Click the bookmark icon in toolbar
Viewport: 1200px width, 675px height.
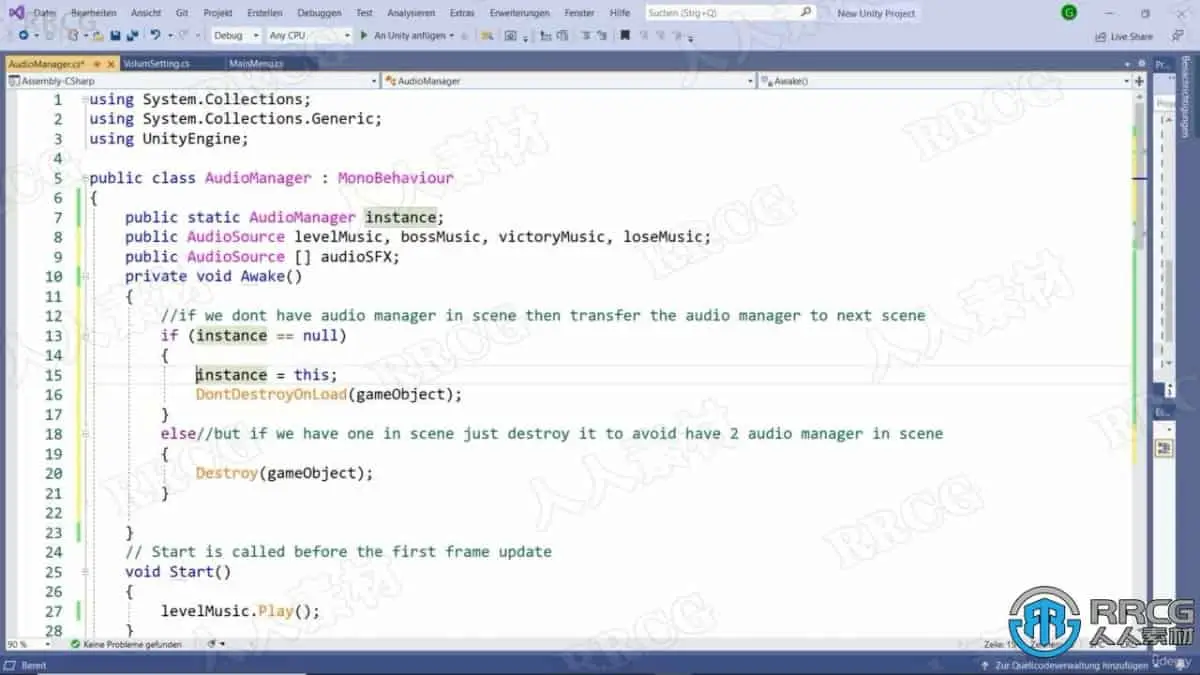(x=624, y=35)
